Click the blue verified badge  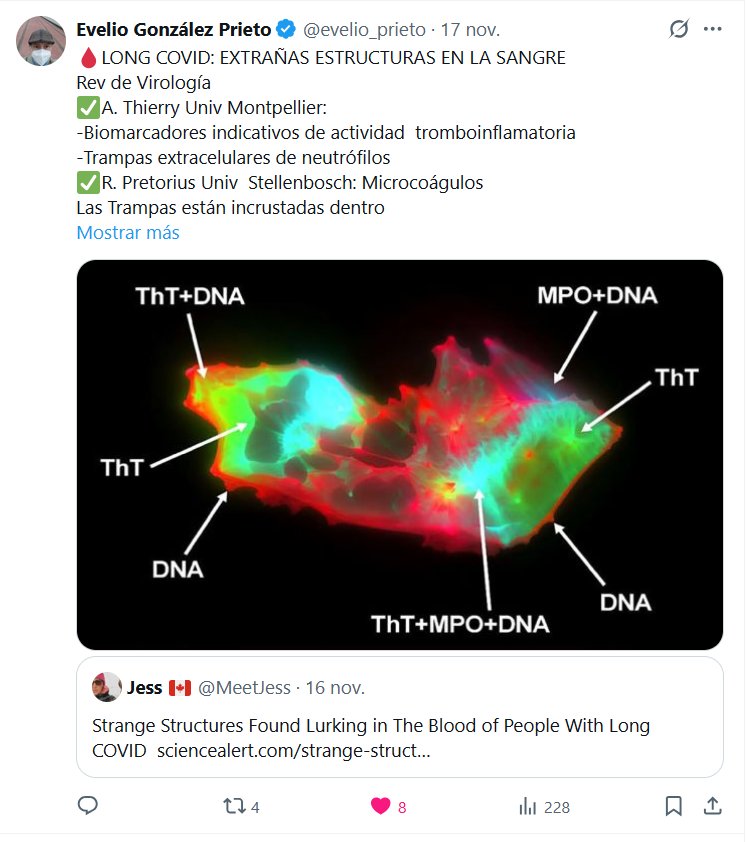(285, 30)
